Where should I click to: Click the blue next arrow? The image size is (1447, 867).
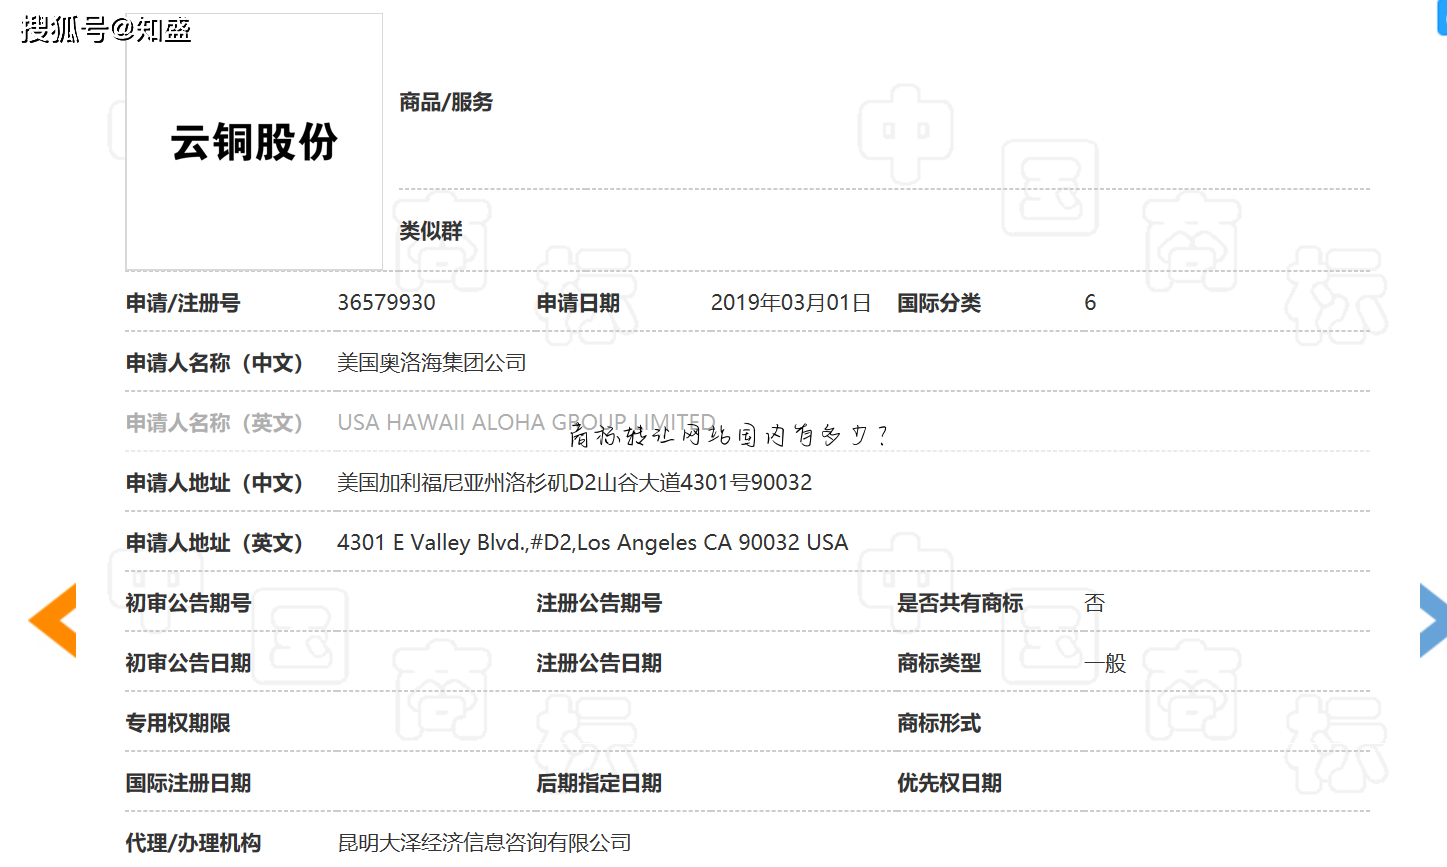[1432, 620]
